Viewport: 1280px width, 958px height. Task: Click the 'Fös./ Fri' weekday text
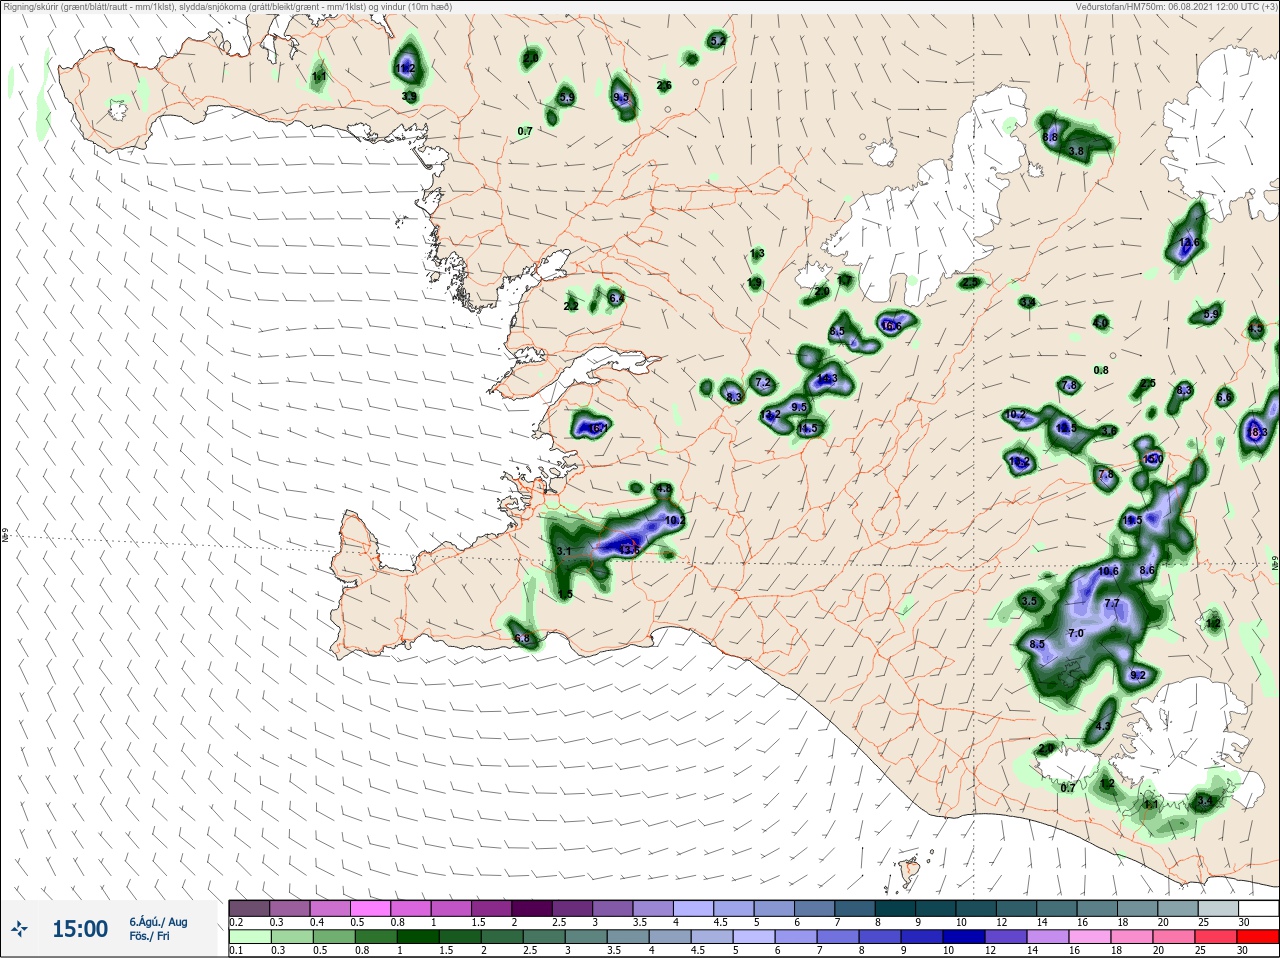pyautogui.click(x=149, y=936)
